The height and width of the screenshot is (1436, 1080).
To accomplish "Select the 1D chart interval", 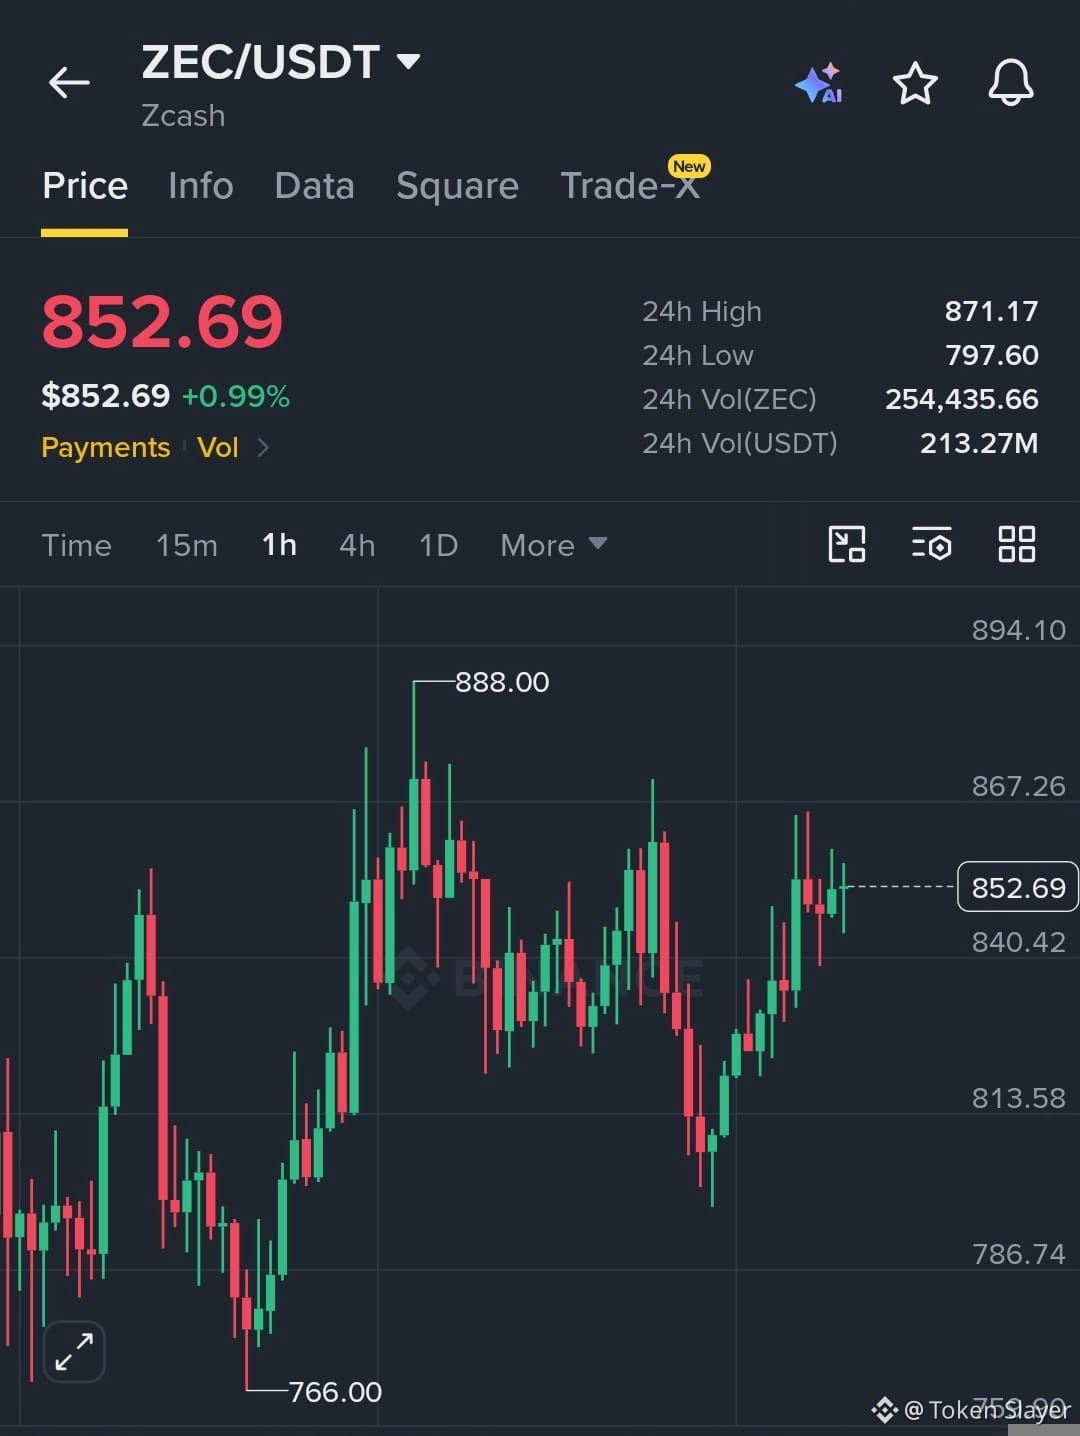I will click(438, 545).
